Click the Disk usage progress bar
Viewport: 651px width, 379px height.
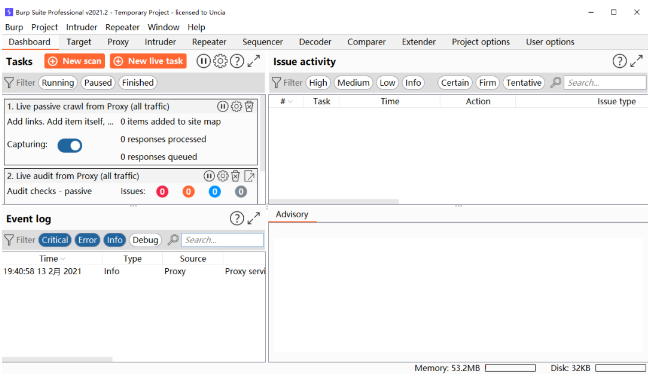pyautogui.click(x=621, y=368)
